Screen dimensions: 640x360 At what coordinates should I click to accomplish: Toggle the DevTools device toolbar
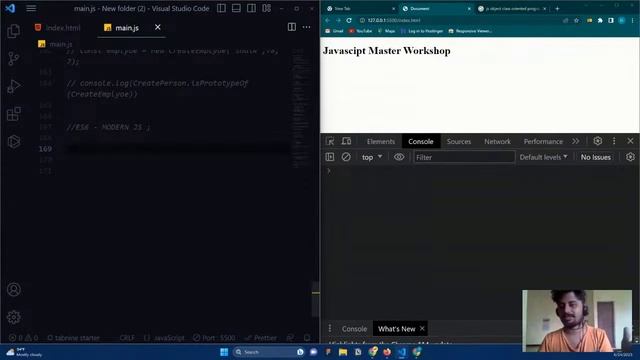point(346,141)
